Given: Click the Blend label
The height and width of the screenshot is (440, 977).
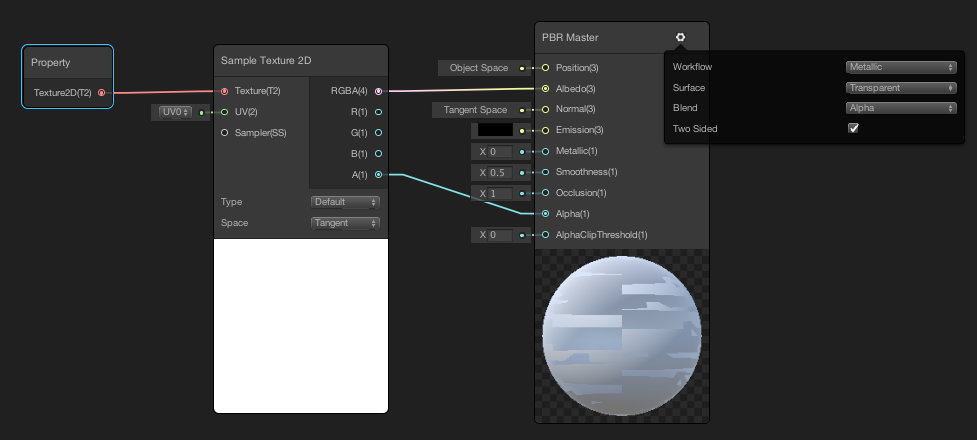Looking at the screenshot, I should click(x=685, y=108).
